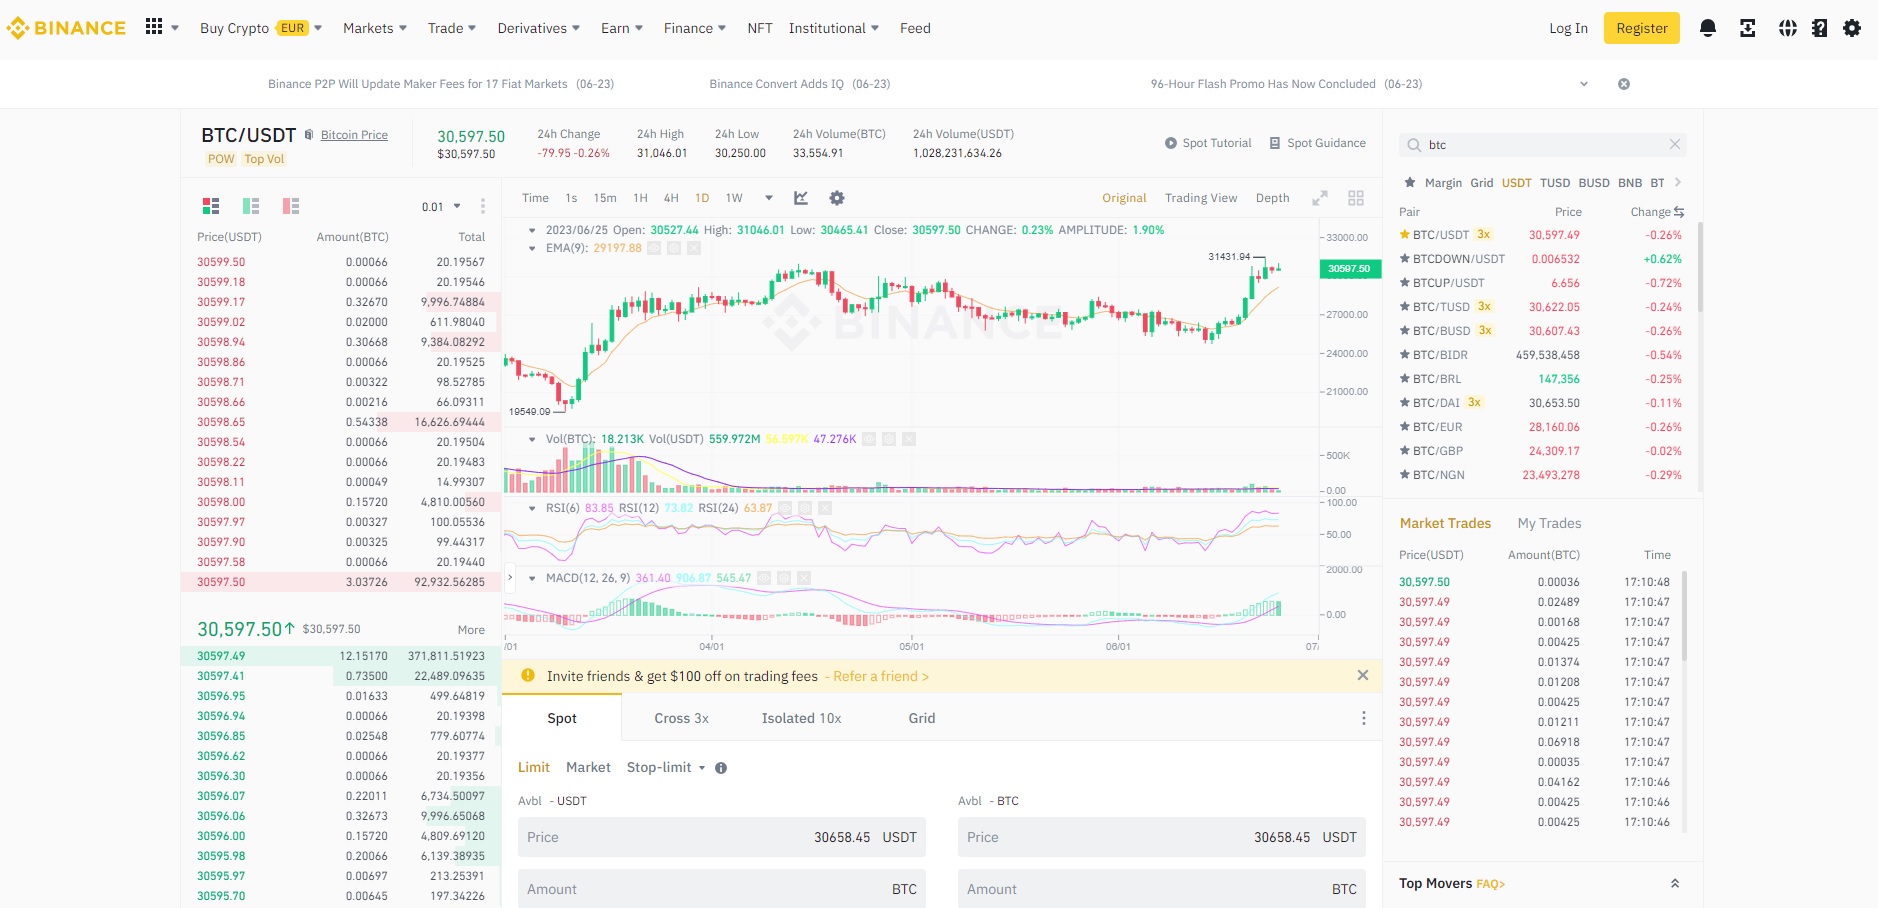
Task: Open order form more options menu
Action: click(1364, 718)
